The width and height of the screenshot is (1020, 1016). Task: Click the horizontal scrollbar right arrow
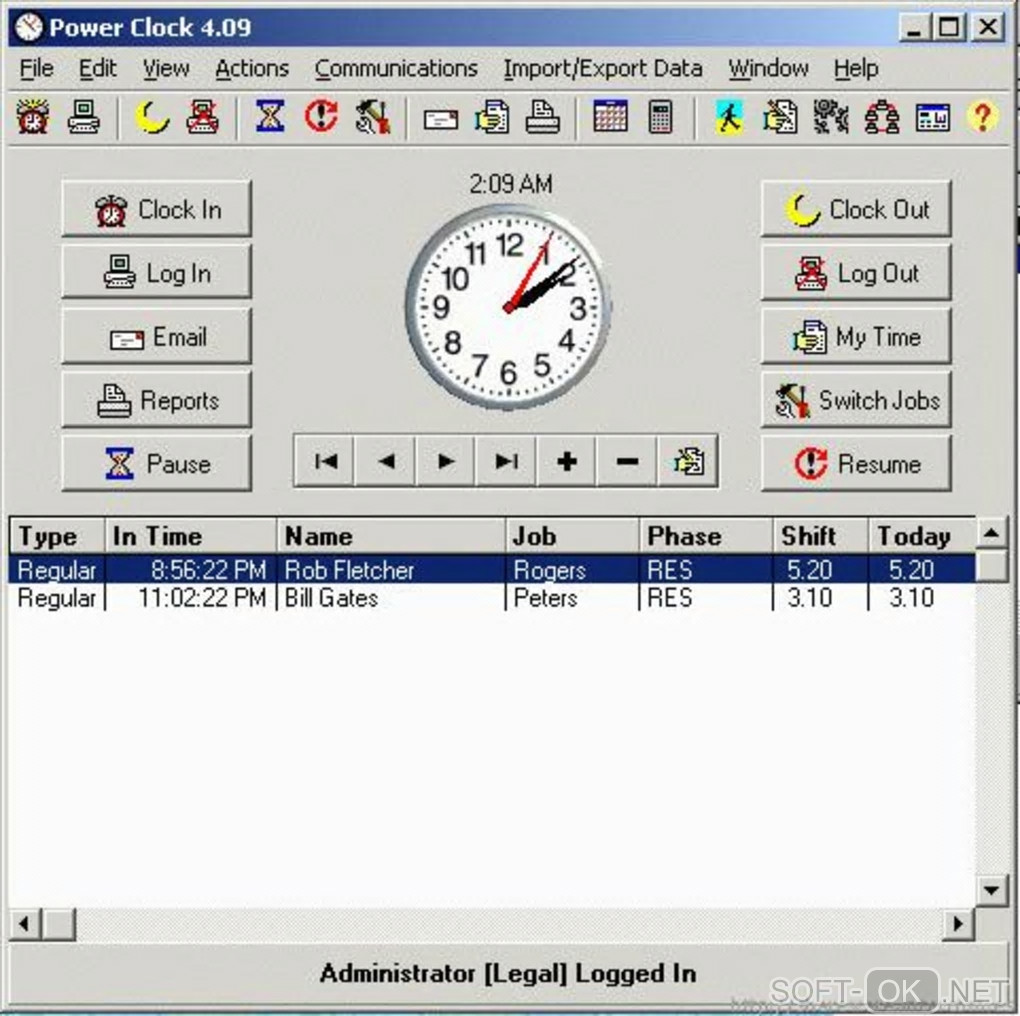(959, 924)
